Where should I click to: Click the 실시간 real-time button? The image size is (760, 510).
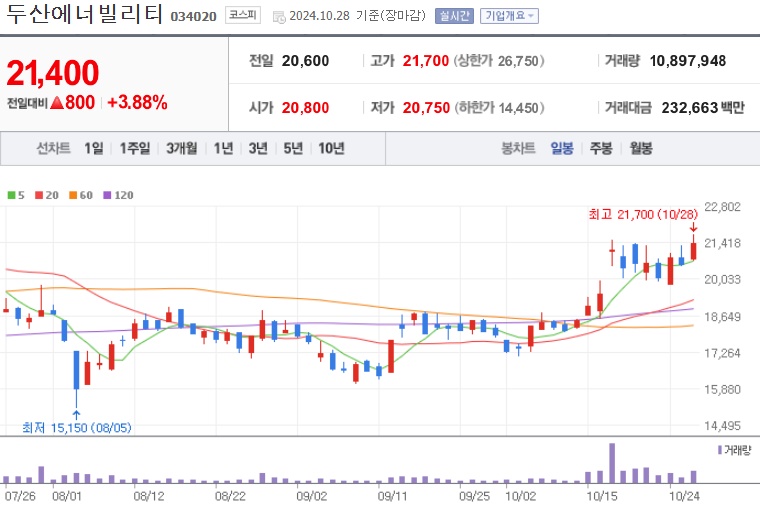(x=454, y=16)
